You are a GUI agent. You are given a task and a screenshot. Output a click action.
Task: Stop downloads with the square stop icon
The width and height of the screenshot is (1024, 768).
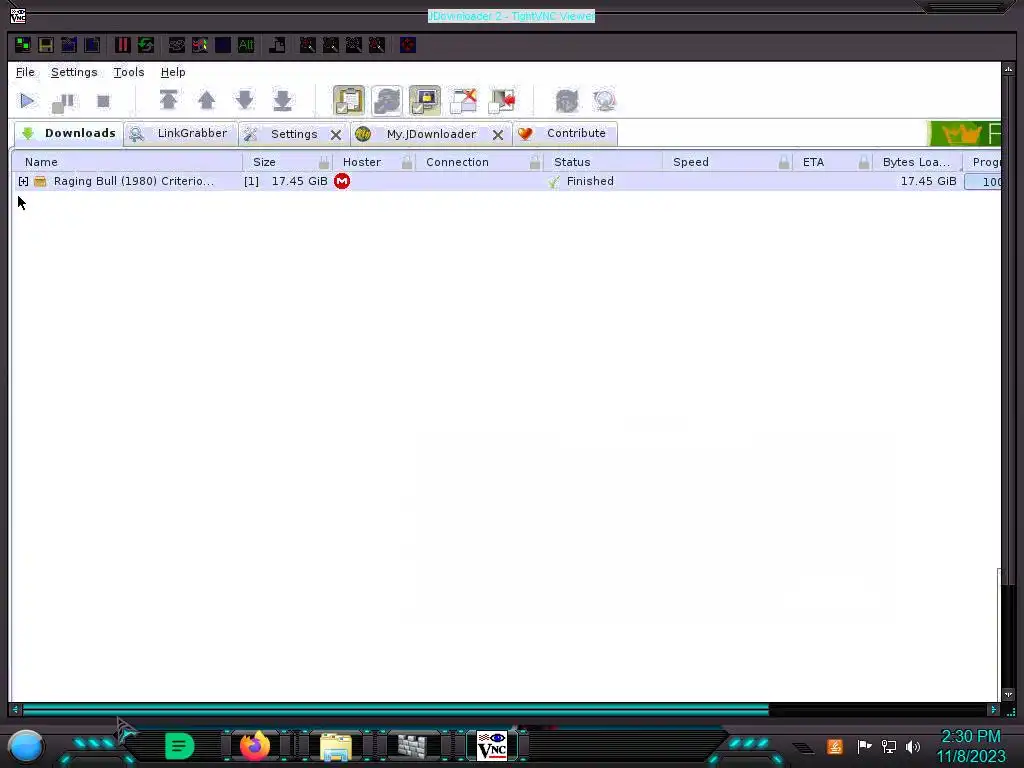(103, 101)
